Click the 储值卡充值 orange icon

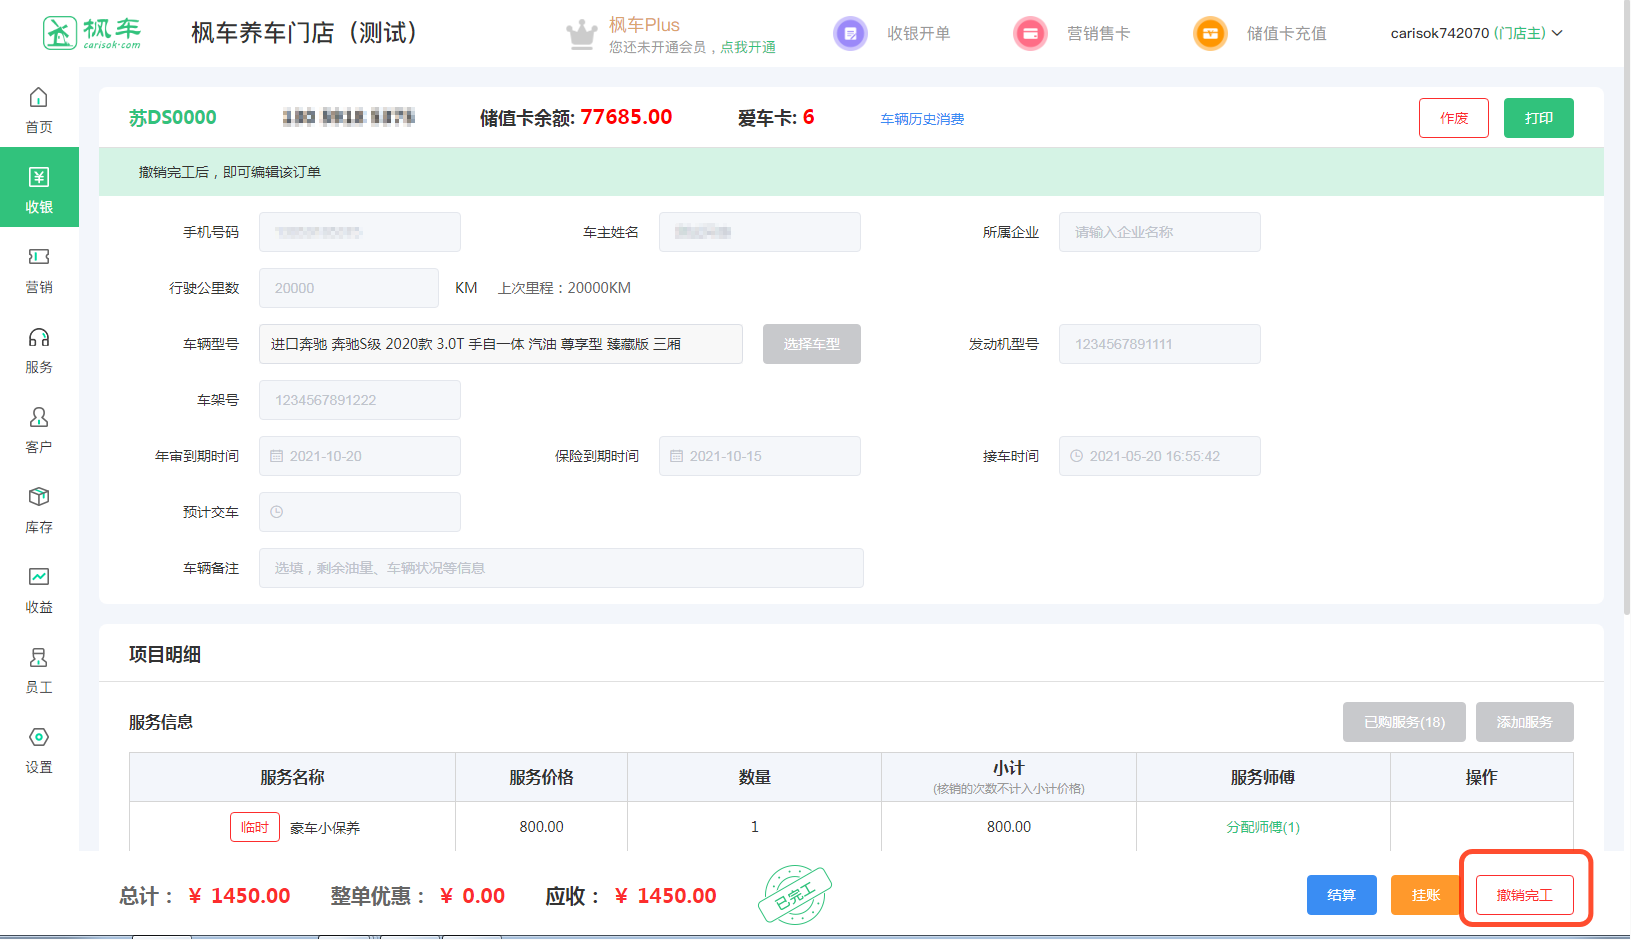1210,34
